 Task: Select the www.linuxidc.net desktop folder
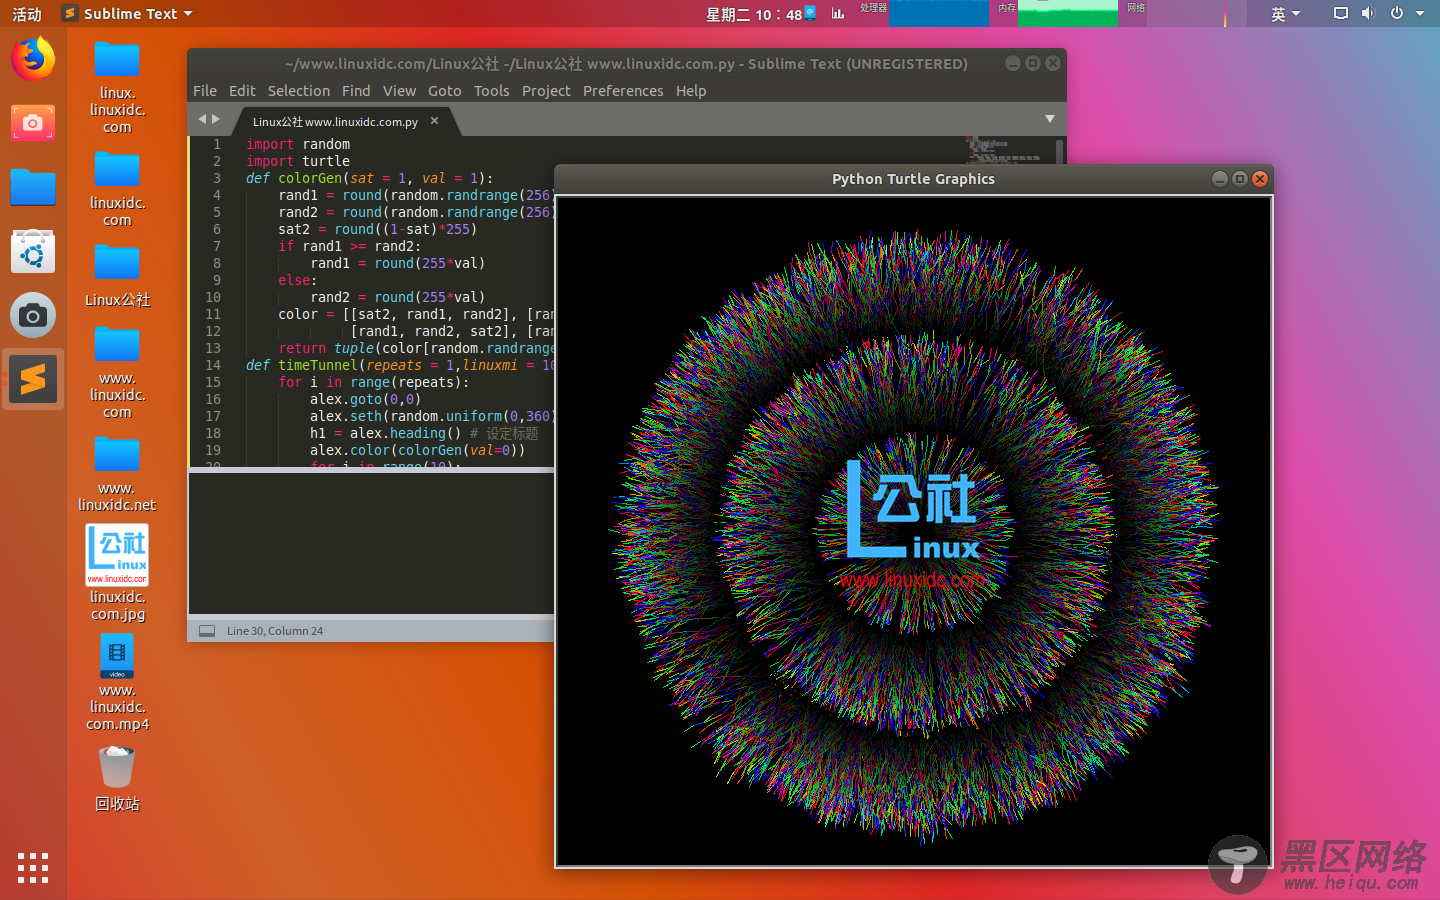pyautogui.click(x=117, y=475)
